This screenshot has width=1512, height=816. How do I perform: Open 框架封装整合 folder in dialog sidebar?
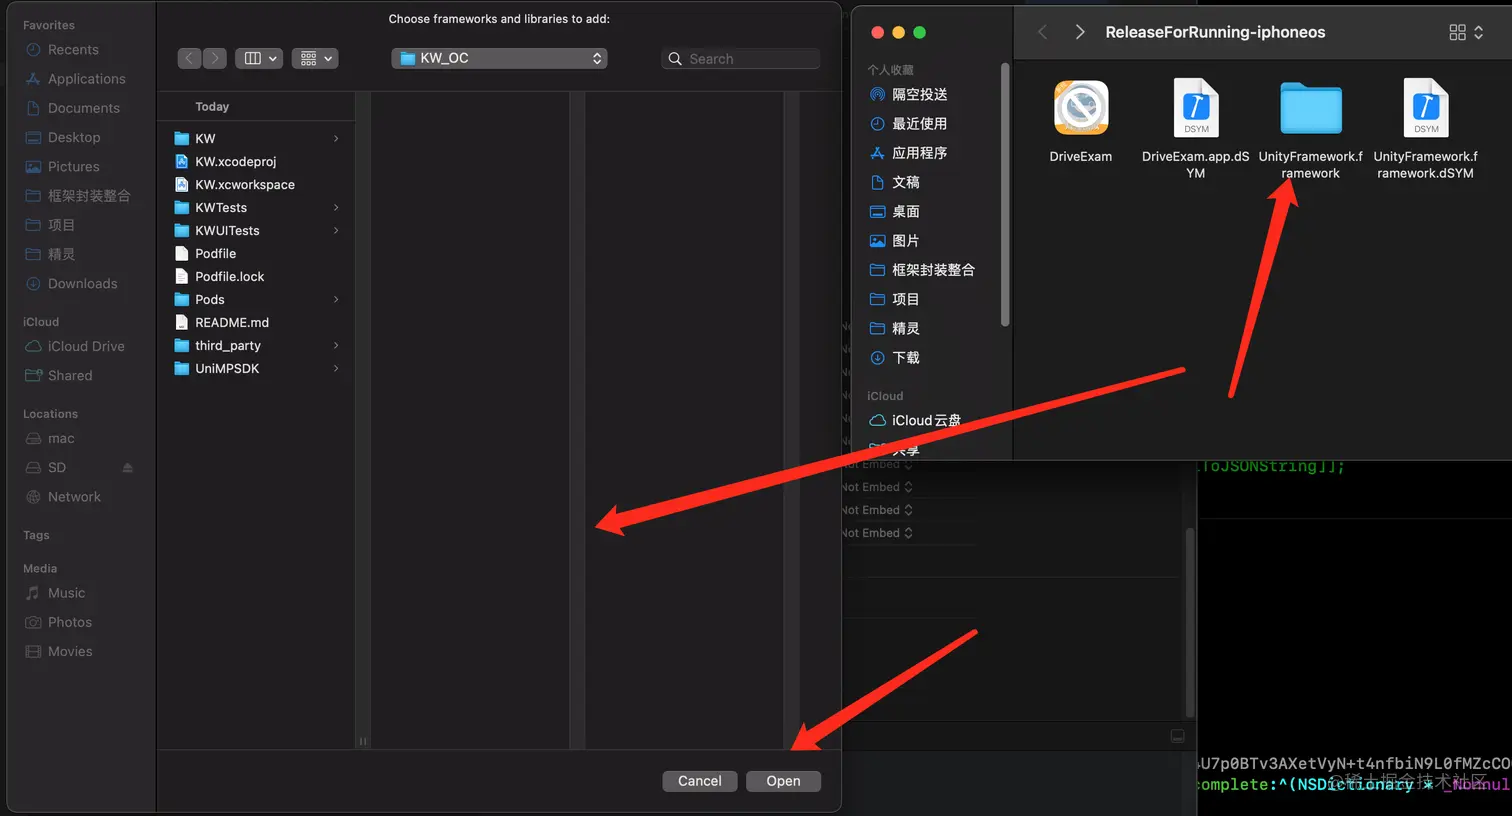pos(78,196)
